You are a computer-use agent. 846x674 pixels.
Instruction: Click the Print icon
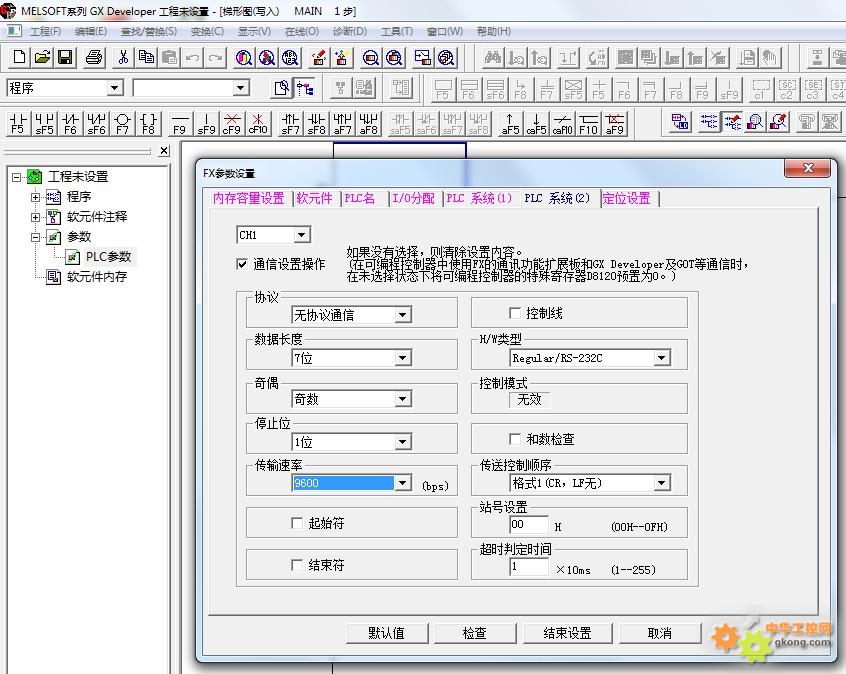click(x=94, y=57)
